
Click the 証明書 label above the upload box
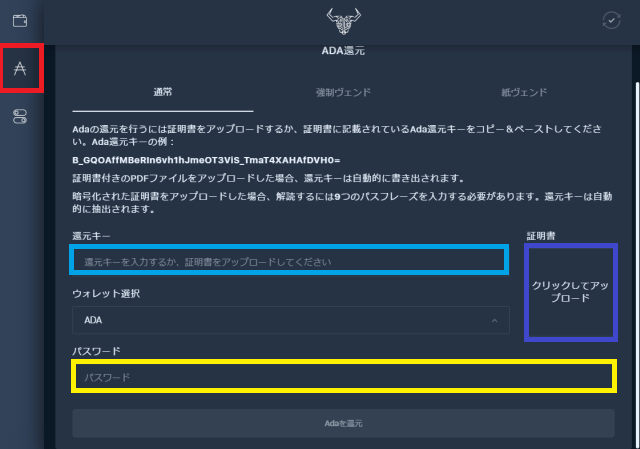click(541, 235)
